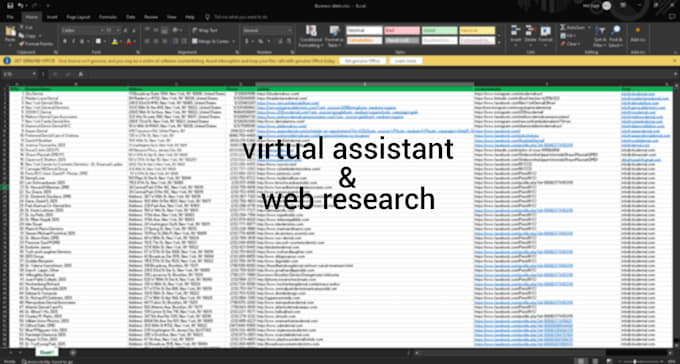Viewport: 680px width, 364px height.
Task: Toggle Bottom Align in Alignment group
Action: [163, 30]
